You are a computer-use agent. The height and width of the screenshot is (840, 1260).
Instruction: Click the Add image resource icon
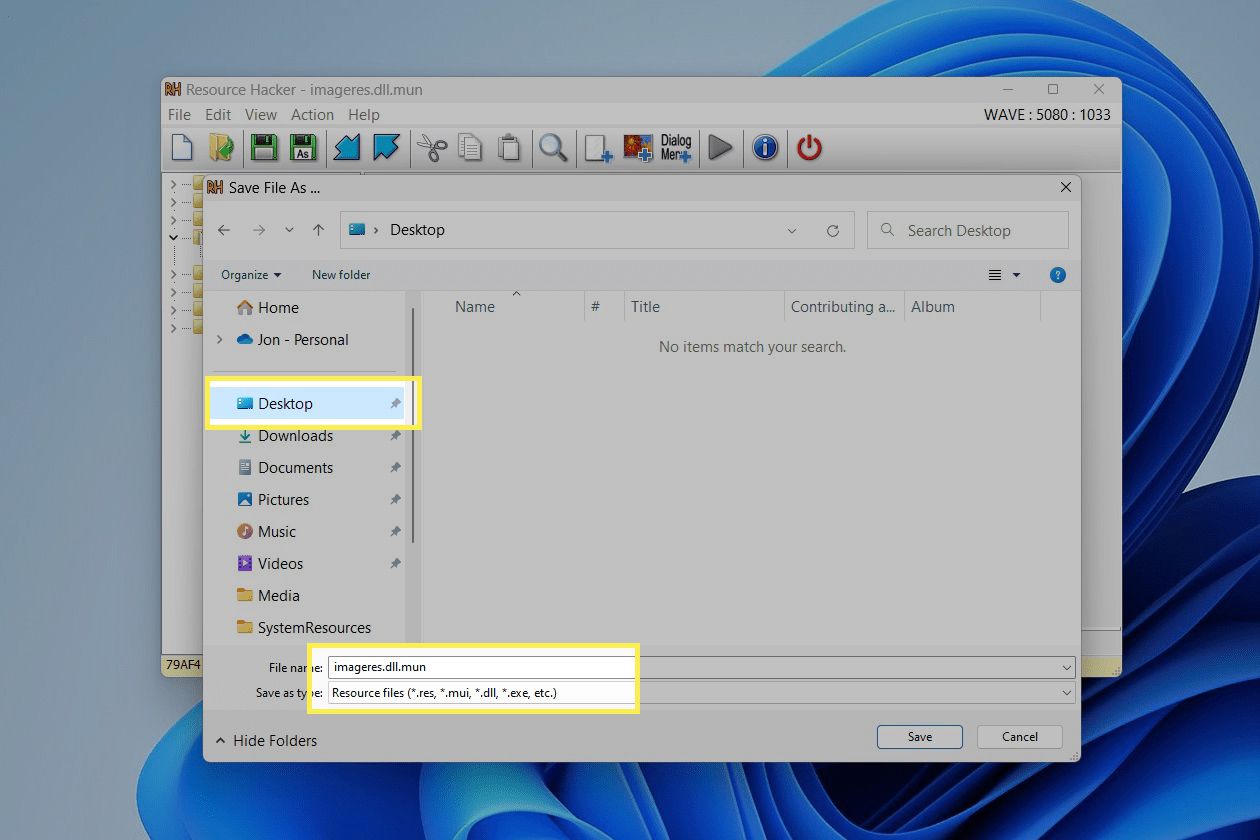(x=638, y=148)
